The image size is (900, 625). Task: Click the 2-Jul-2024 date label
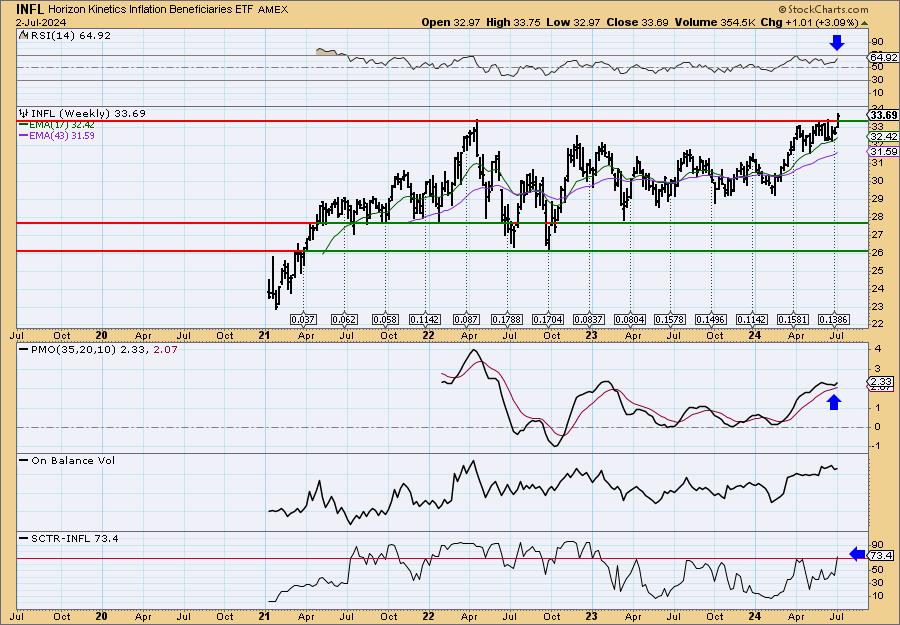pyautogui.click(x=41, y=23)
